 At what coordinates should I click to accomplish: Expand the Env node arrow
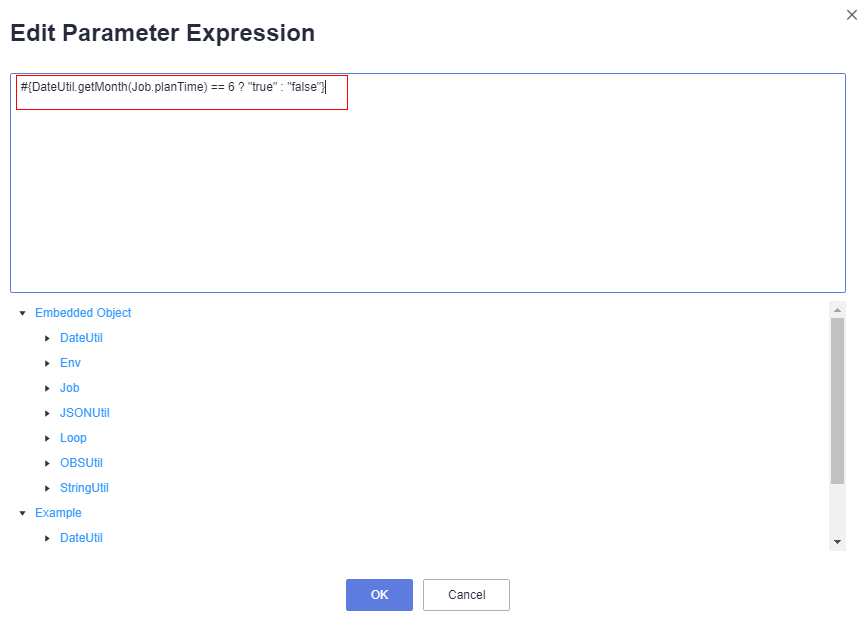47,363
